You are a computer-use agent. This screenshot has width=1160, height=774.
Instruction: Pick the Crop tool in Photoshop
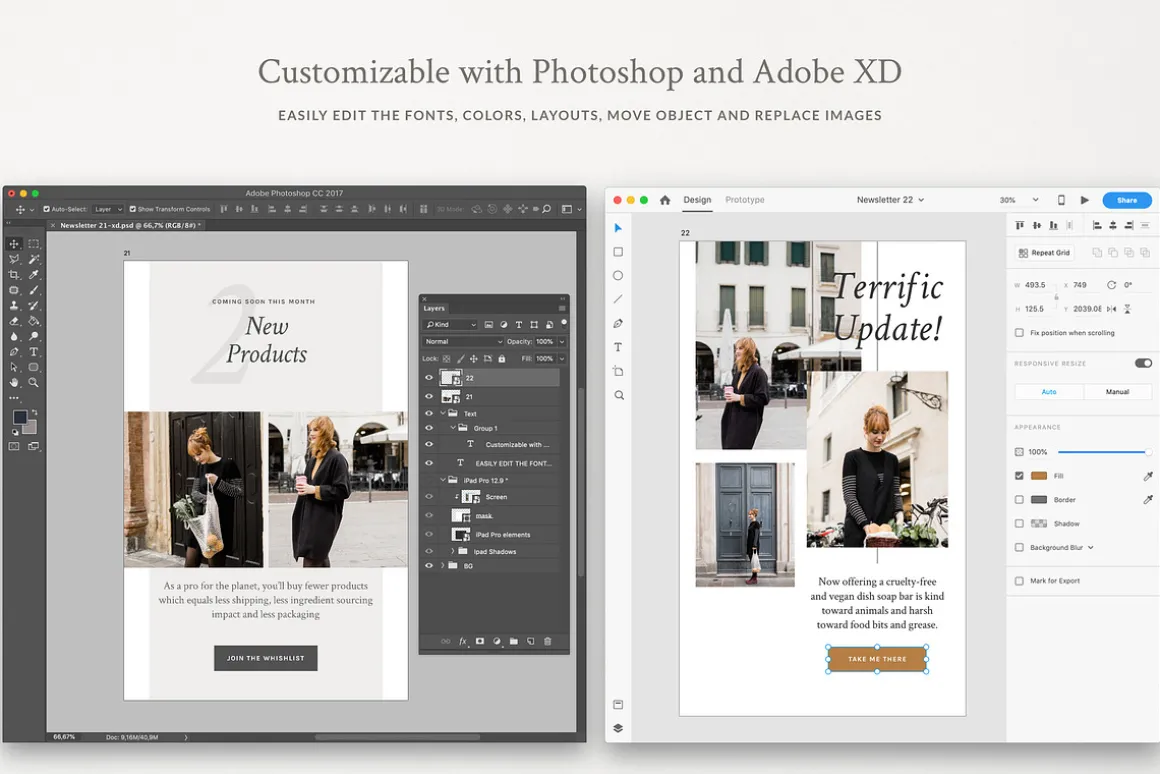click(14, 275)
